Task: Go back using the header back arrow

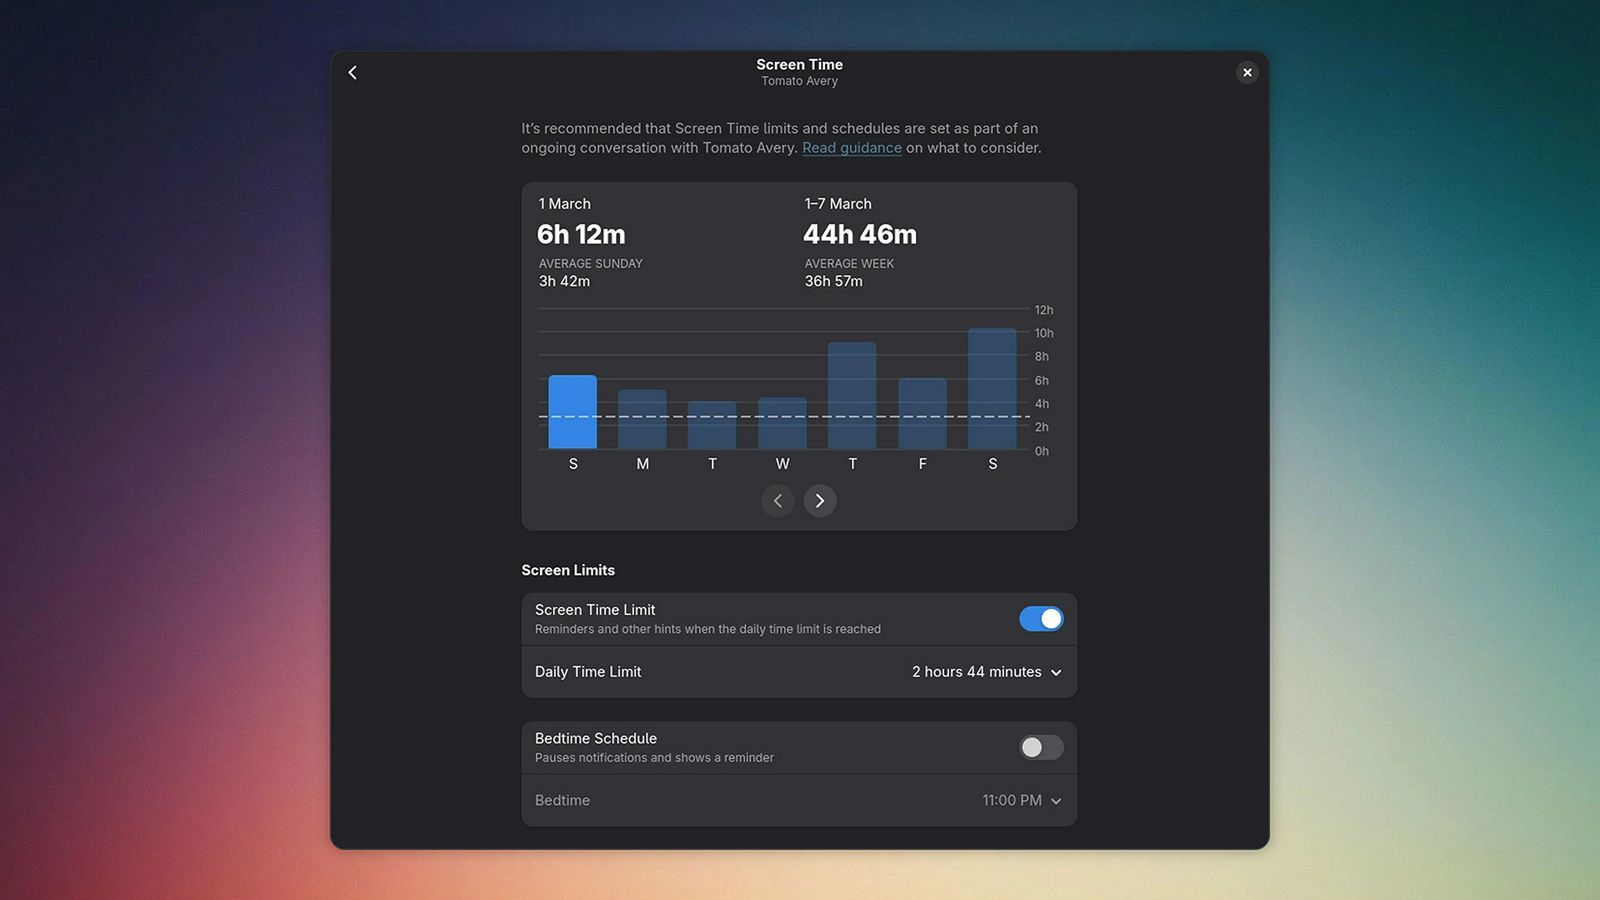Action: (x=352, y=72)
